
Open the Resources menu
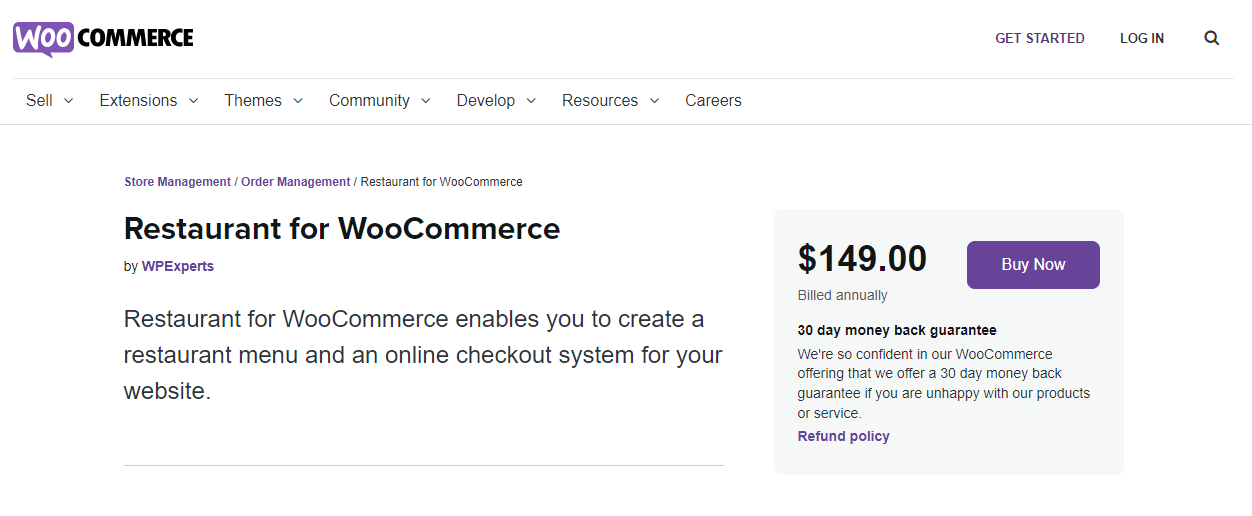click(x=600, y=100)
